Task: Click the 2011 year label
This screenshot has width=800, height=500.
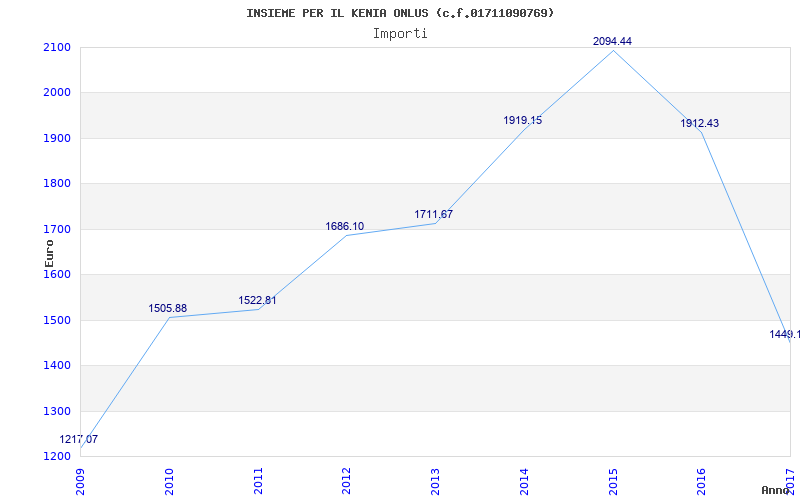Action: click(x=258, y=481)
